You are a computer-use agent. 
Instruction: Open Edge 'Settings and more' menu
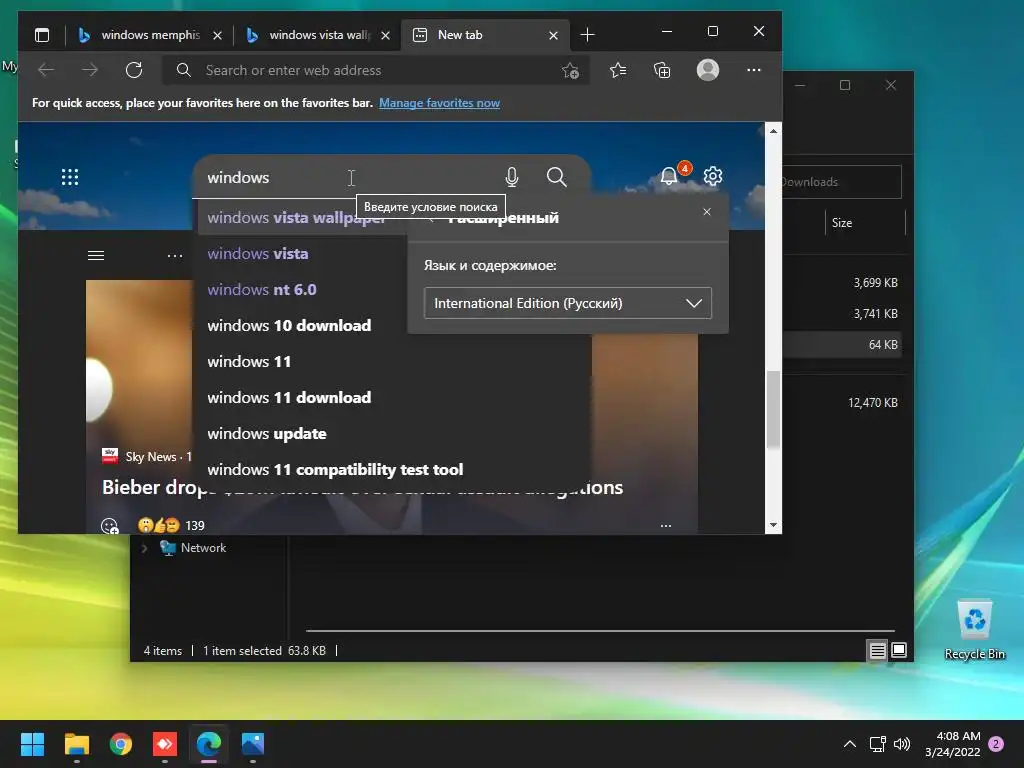click(754, 70)
